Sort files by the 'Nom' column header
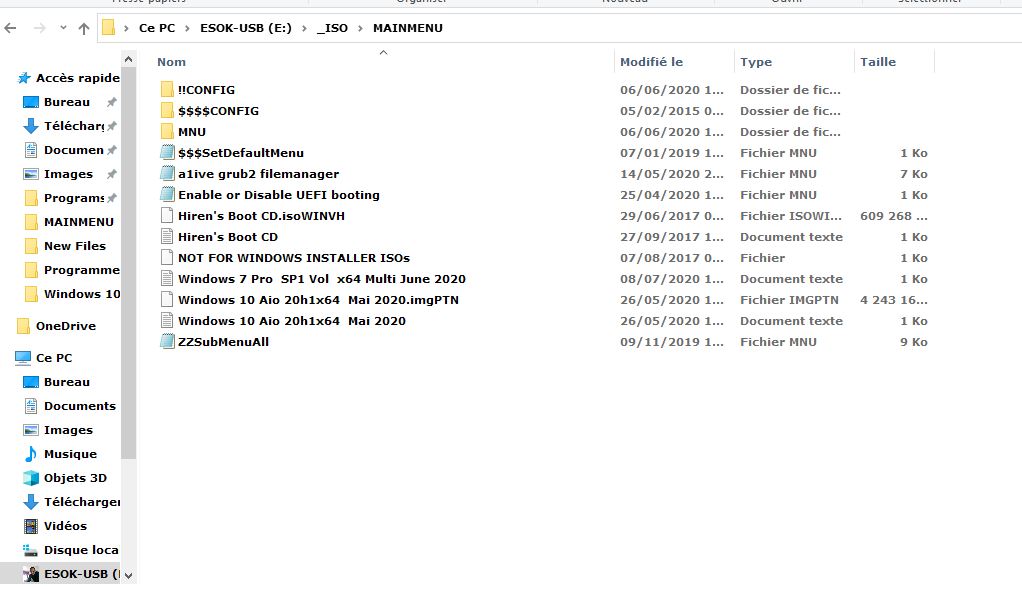This screenshot has height=589, width=1022. [171, 62]
